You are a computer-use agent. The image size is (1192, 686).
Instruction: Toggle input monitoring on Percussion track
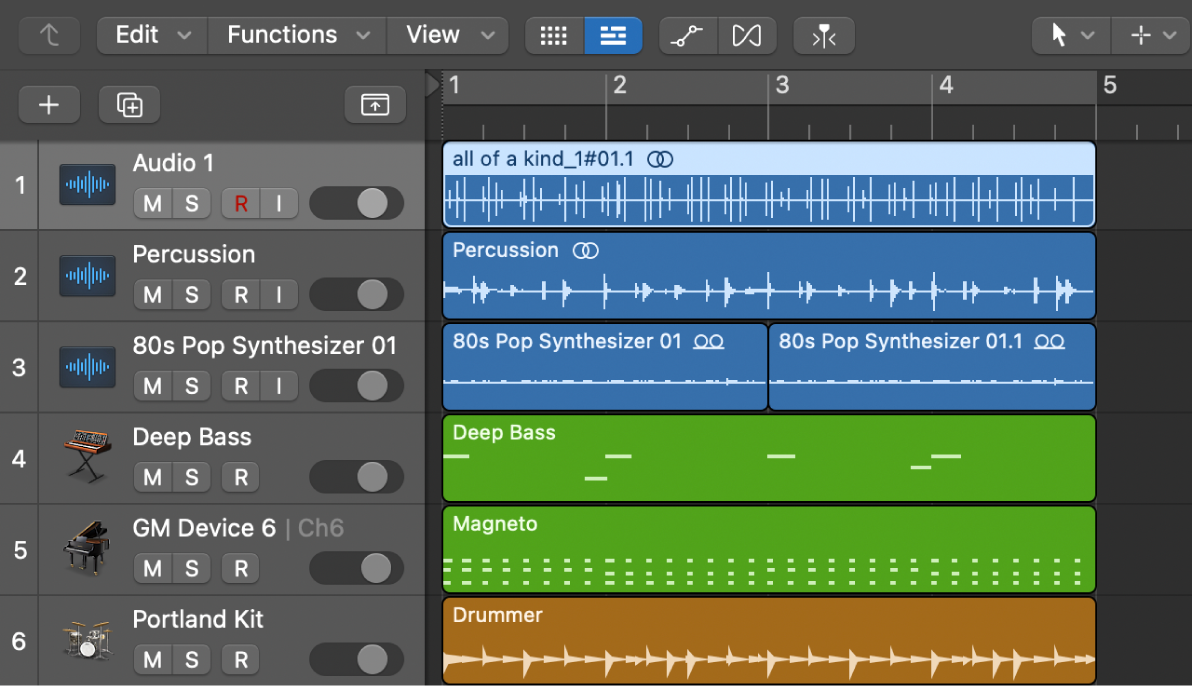279,294
